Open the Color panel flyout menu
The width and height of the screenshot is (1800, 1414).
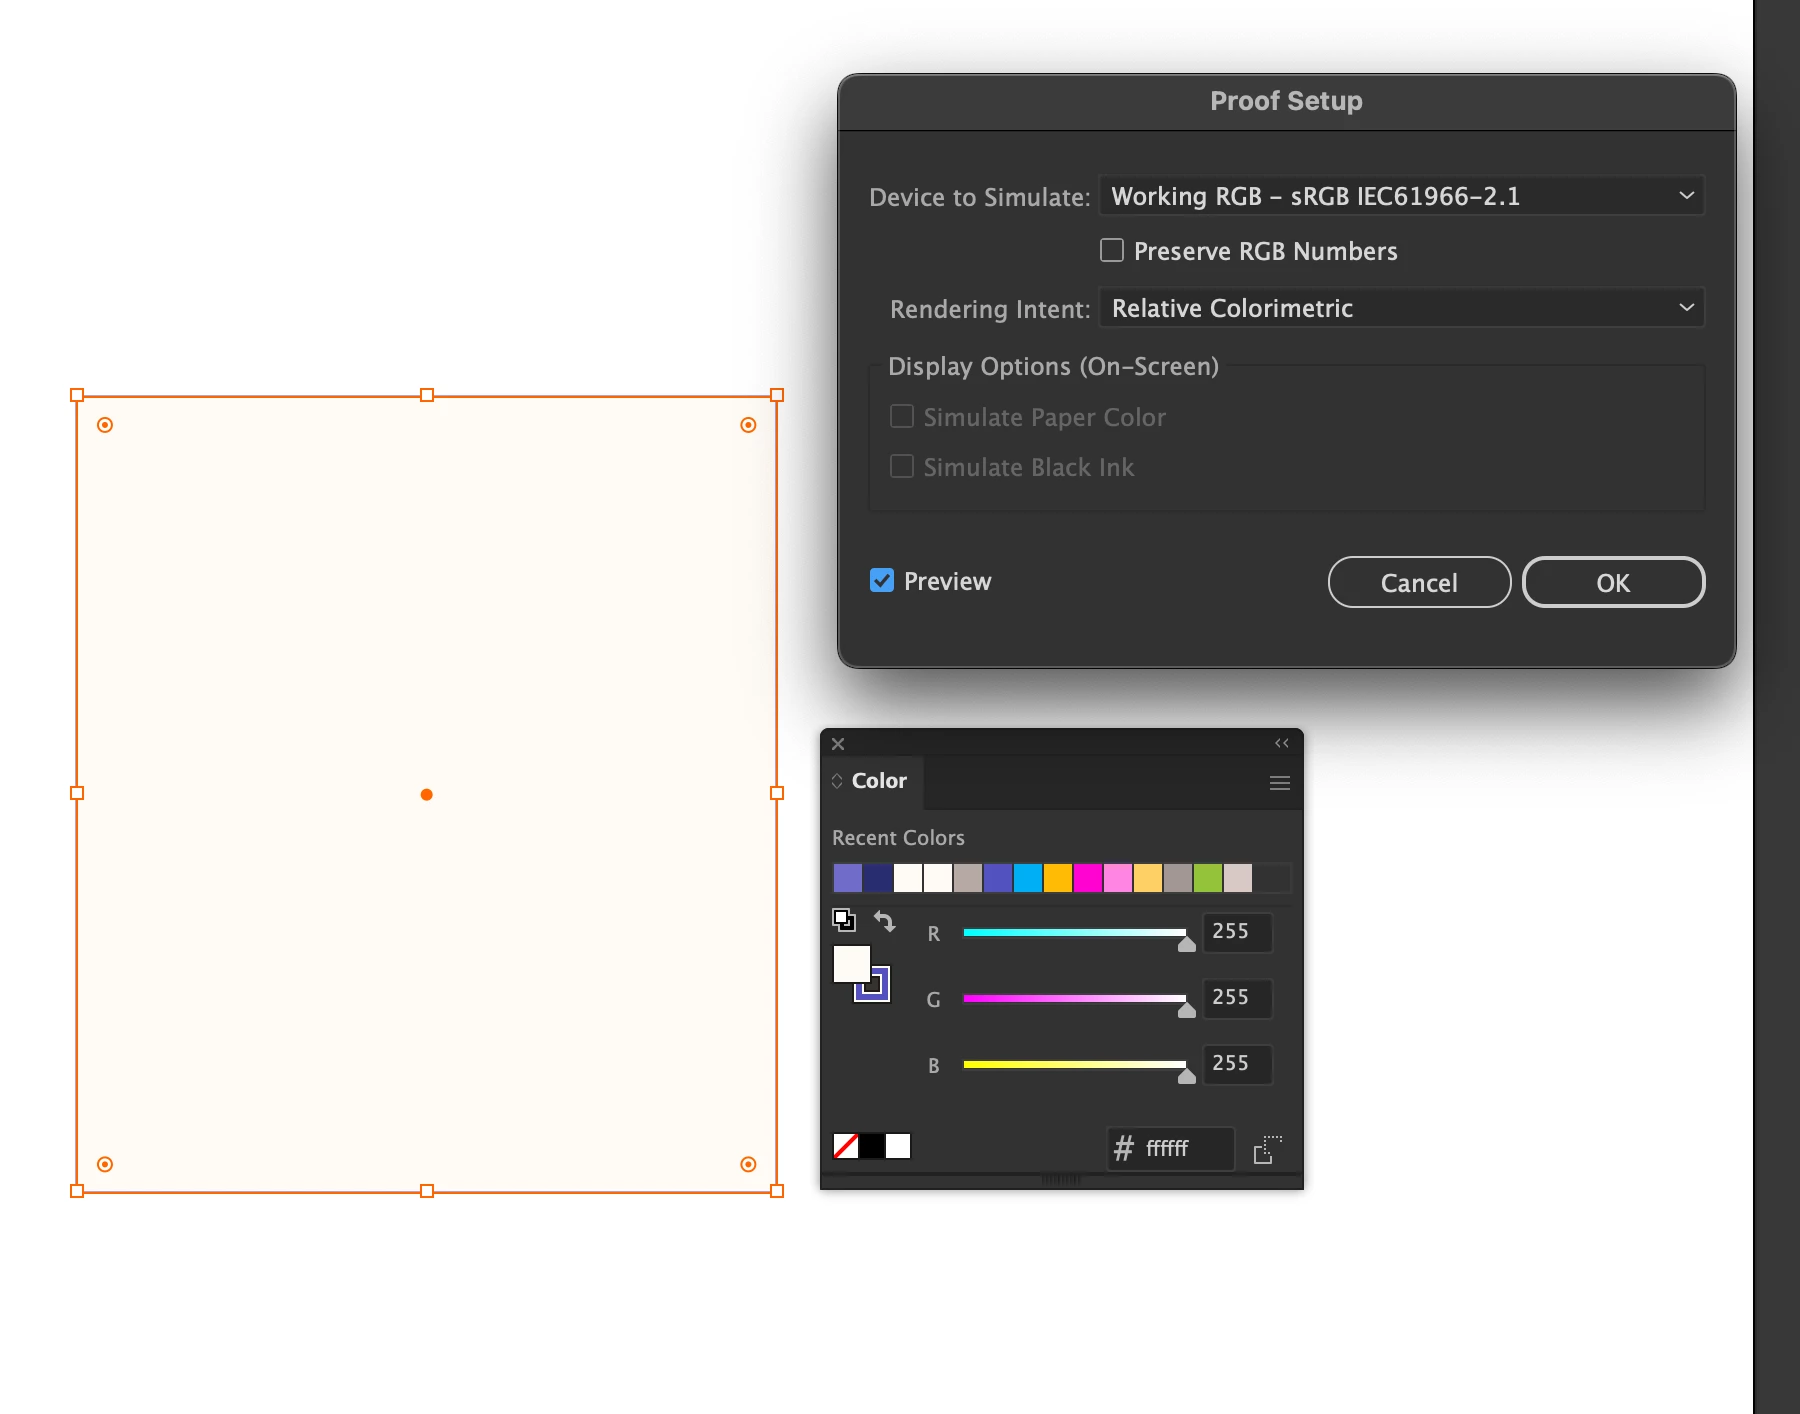click(1279, 783)
